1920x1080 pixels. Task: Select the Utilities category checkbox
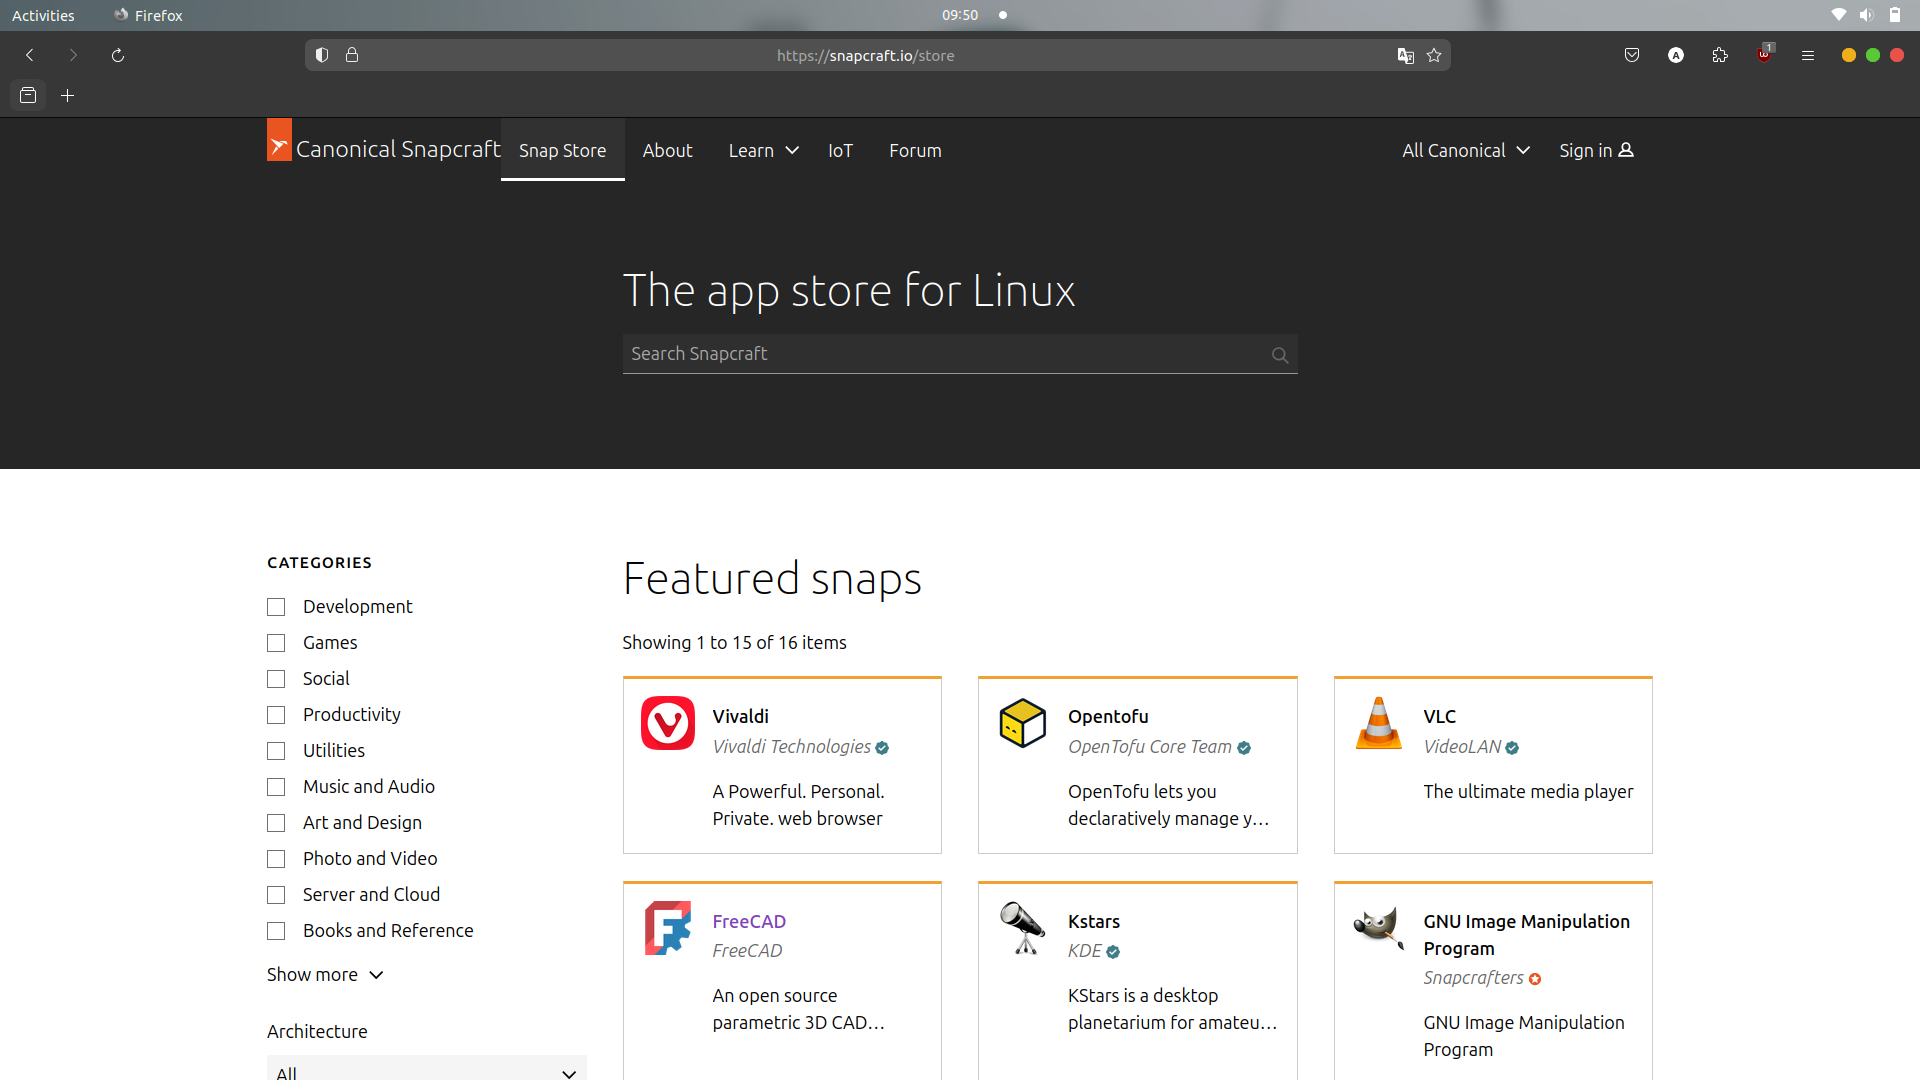(276, 751)
